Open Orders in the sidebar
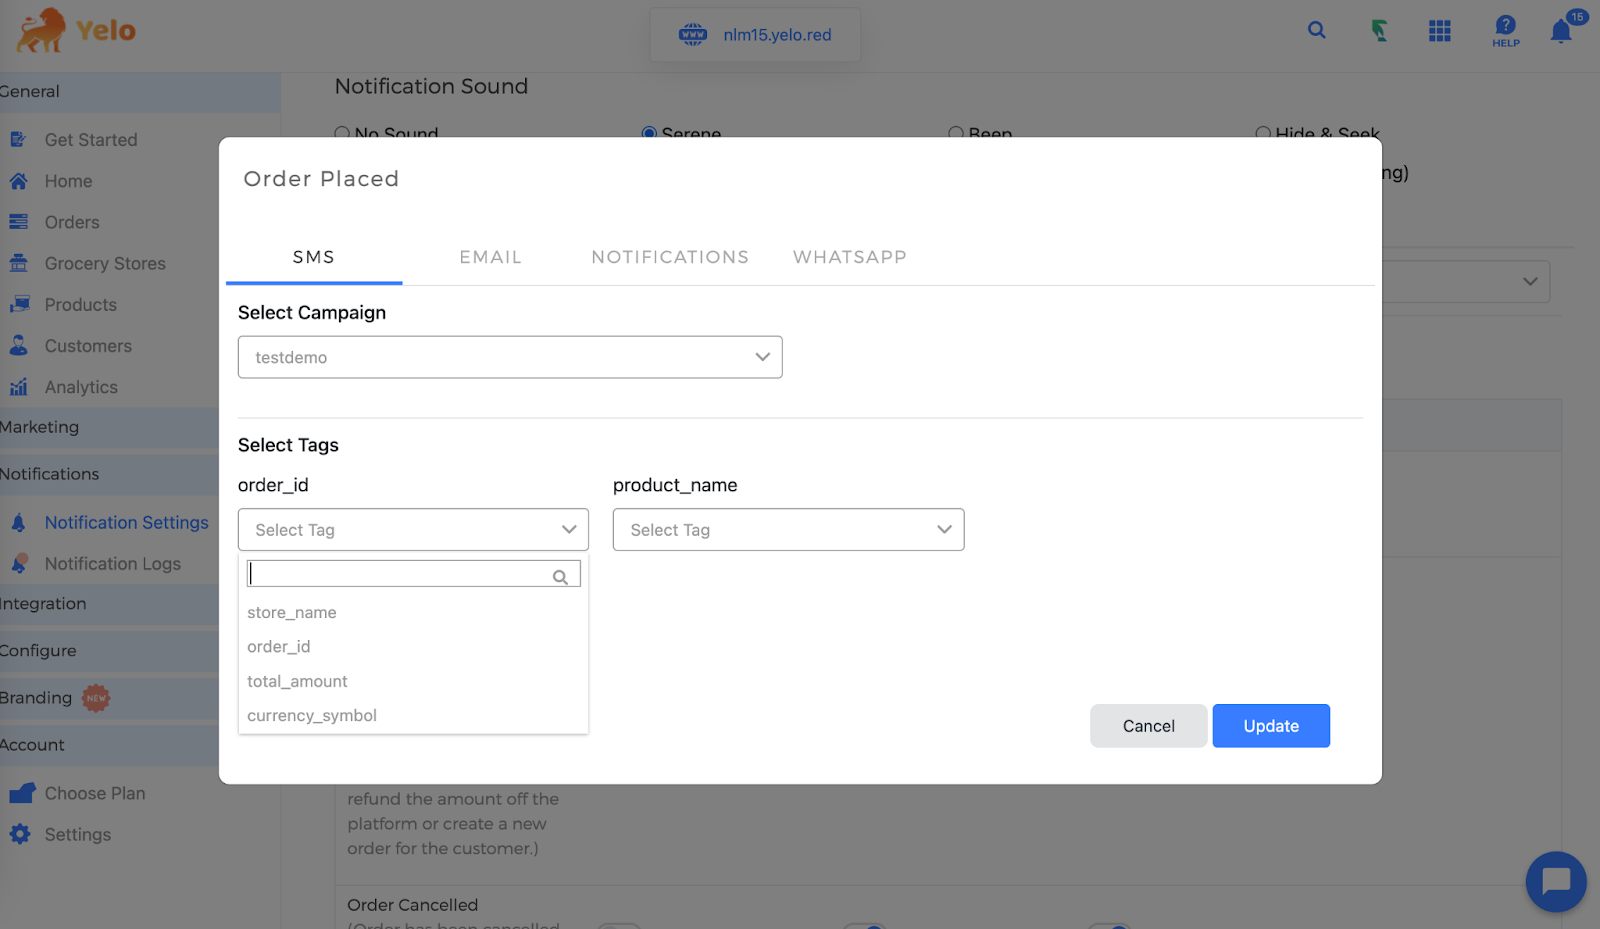 click(72, 222)
